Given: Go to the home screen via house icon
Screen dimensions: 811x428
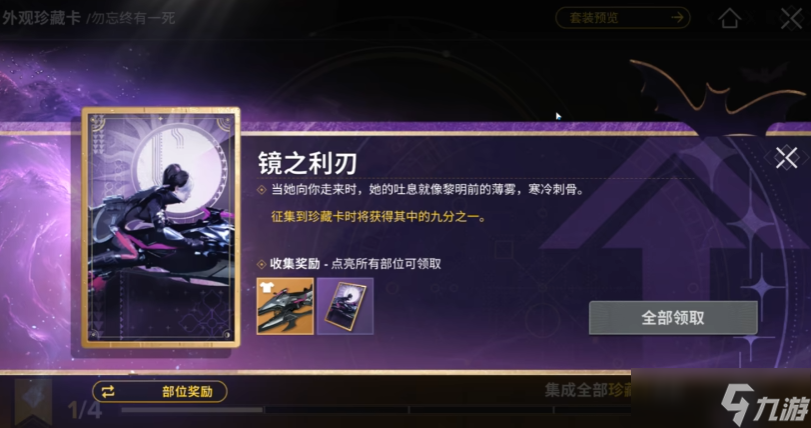Looking at the screenshot, I should coord(729,19).
